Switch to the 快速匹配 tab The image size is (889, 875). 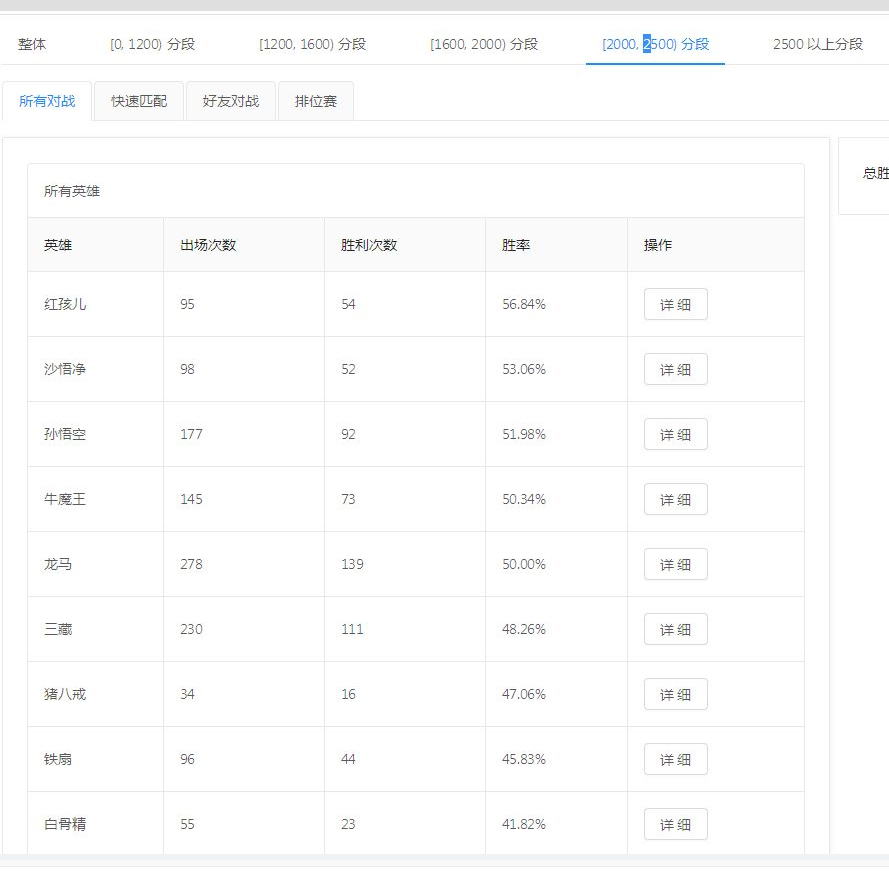pos(139,101)
